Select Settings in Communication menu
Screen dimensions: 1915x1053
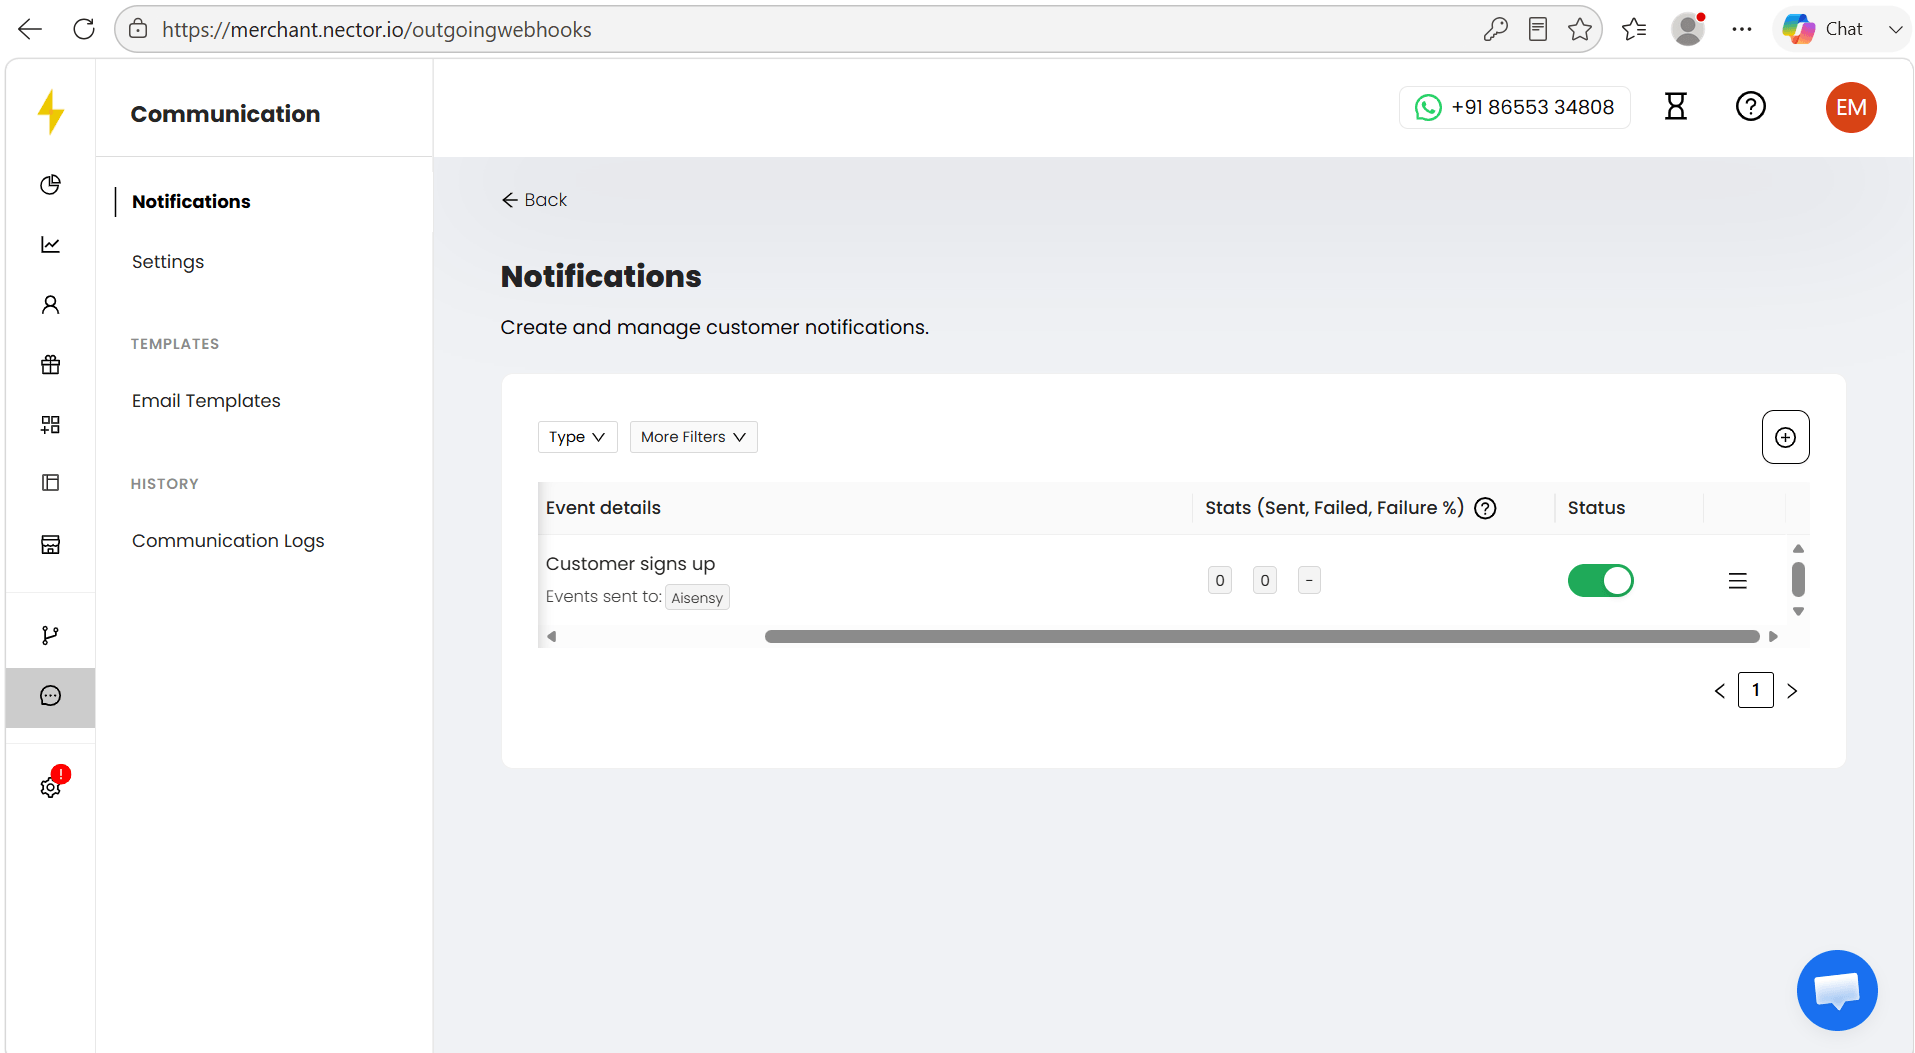coord(168,261)
